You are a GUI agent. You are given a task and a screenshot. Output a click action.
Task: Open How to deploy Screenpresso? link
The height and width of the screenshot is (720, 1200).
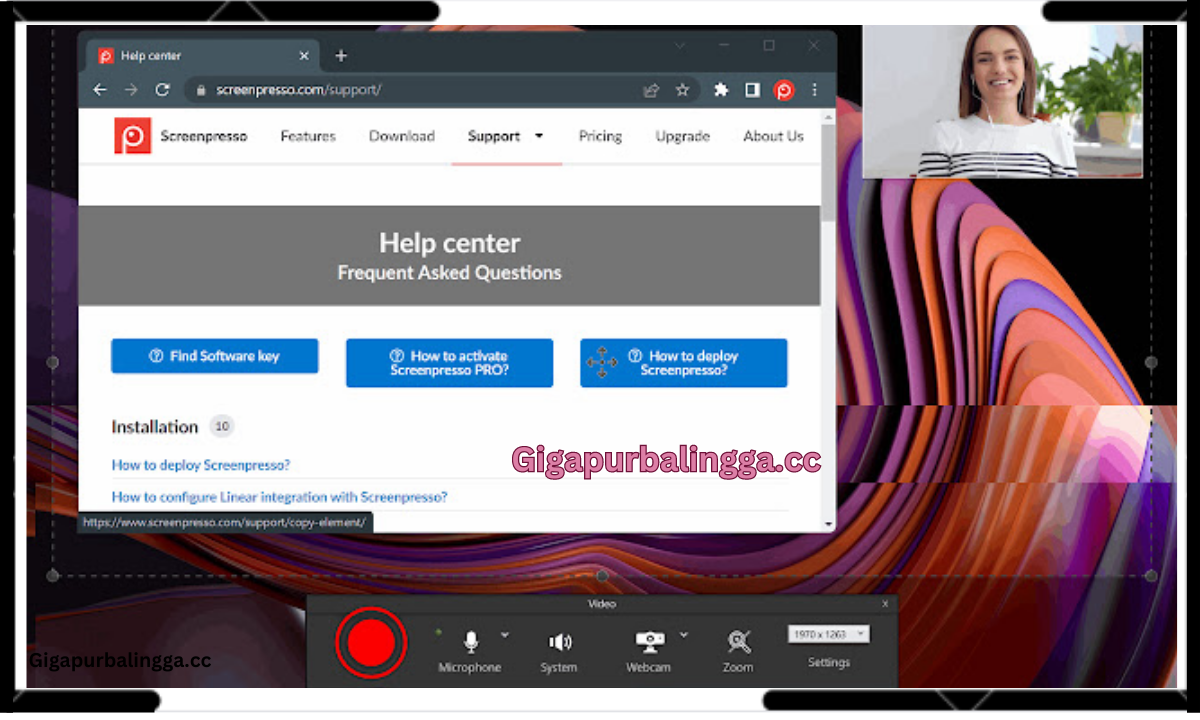[201, 465]
